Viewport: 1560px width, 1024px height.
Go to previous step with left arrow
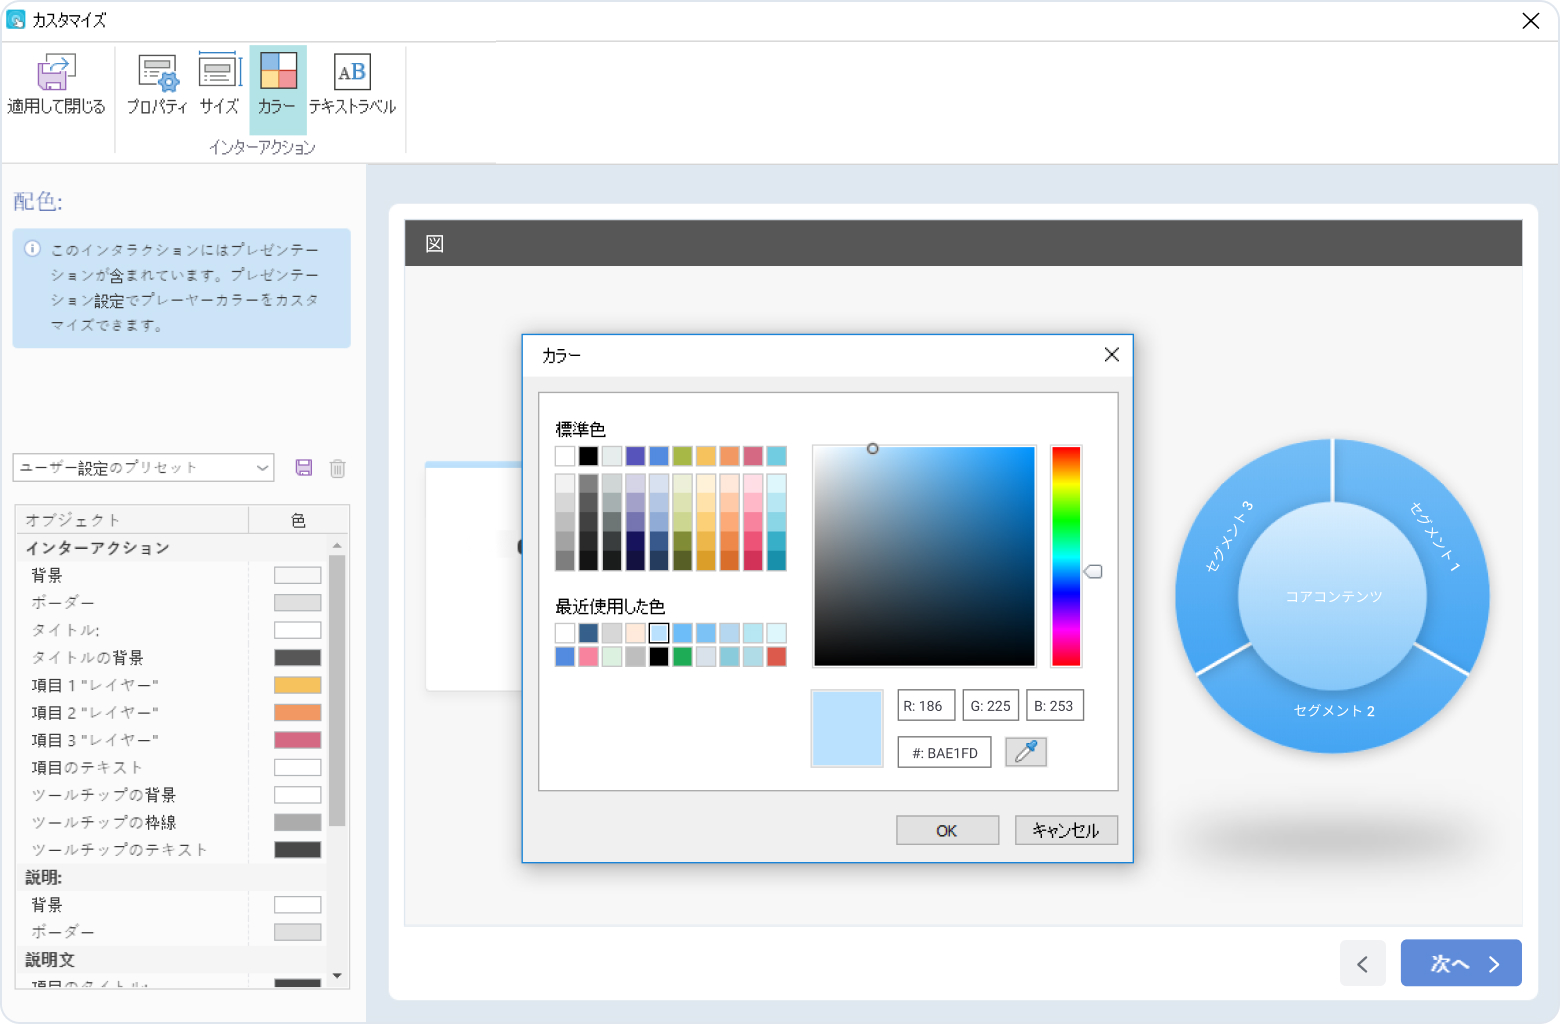pos(1362,963)
